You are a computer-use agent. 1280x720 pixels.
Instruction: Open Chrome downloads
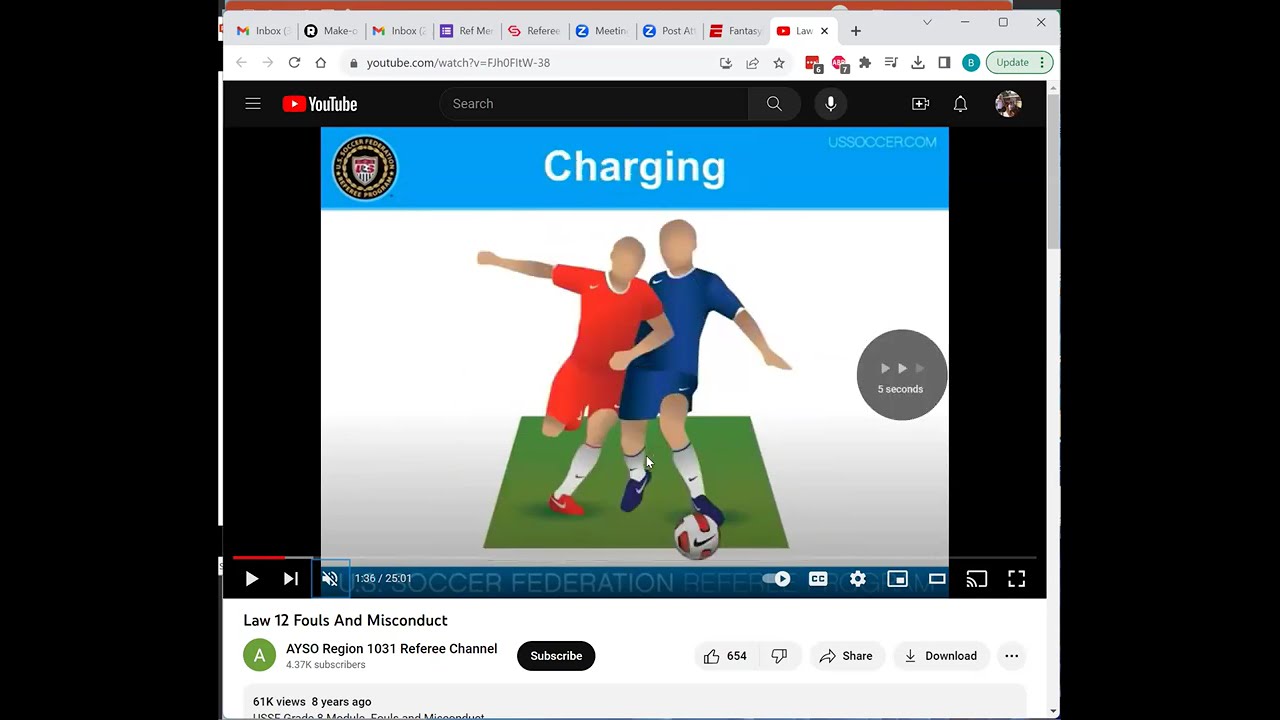[918, 63]
